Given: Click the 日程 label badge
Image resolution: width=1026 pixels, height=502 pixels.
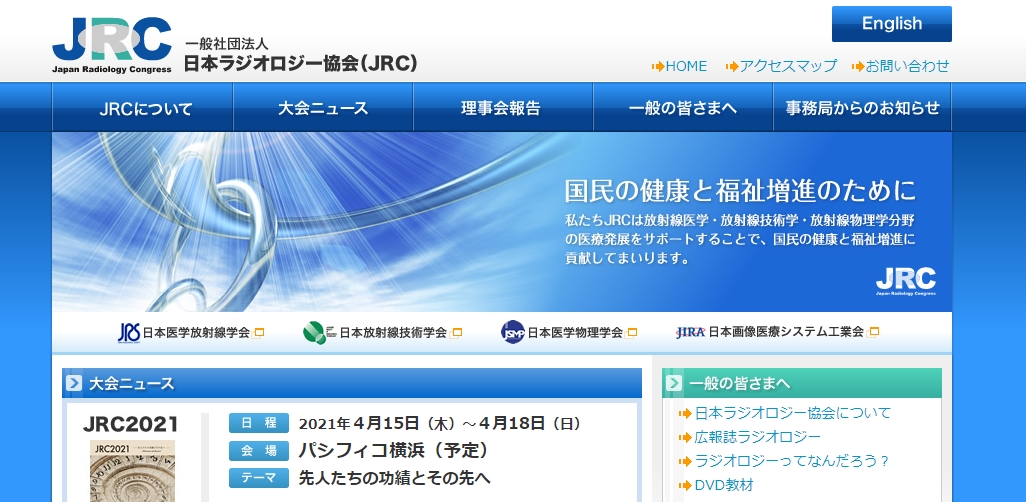Looking at the screenshot, I should tap(258, 423).
